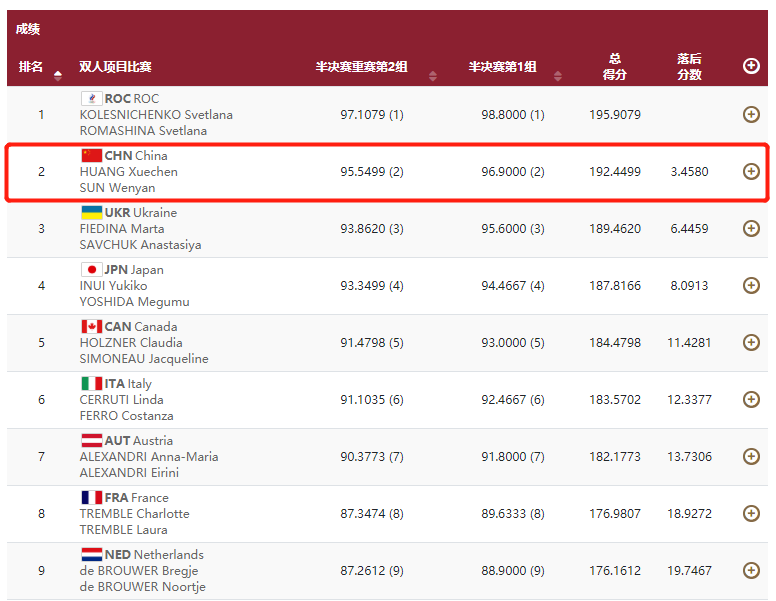Click the plus icon for Italy
This screenshot has height=601, width=776.
(x=751, y=400)
